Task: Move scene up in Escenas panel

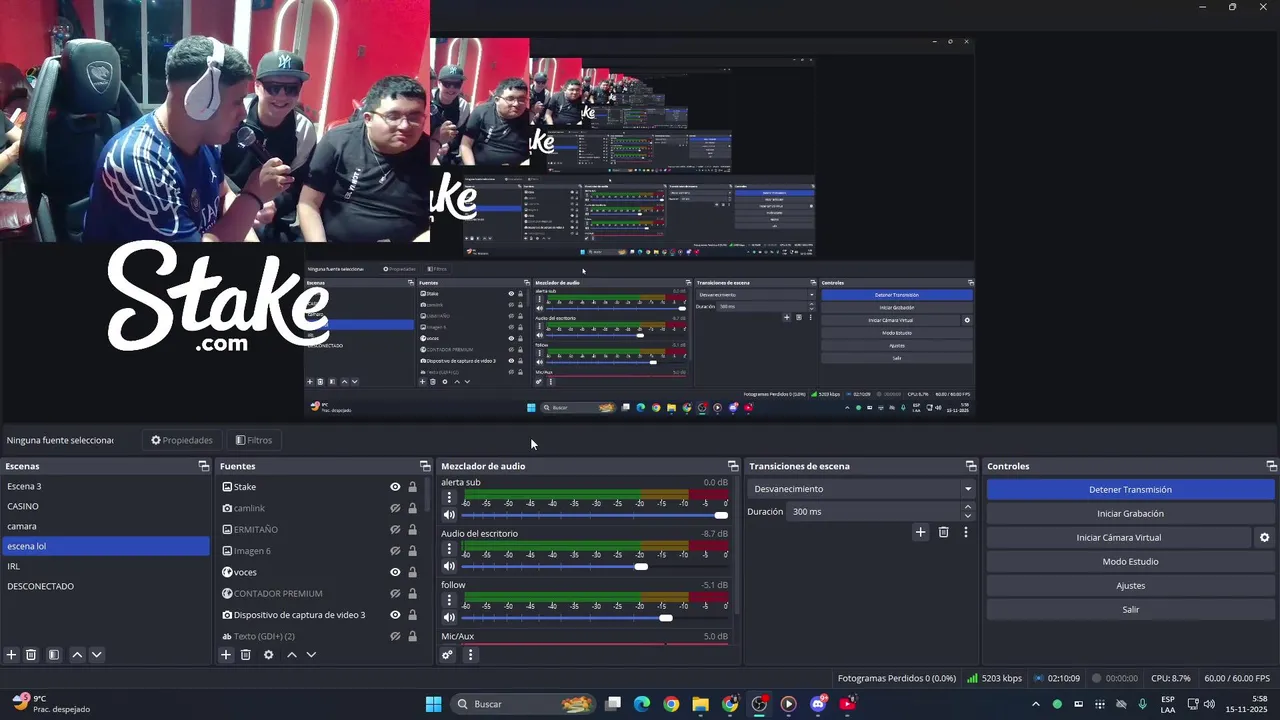Action: (x=77, y=655)
